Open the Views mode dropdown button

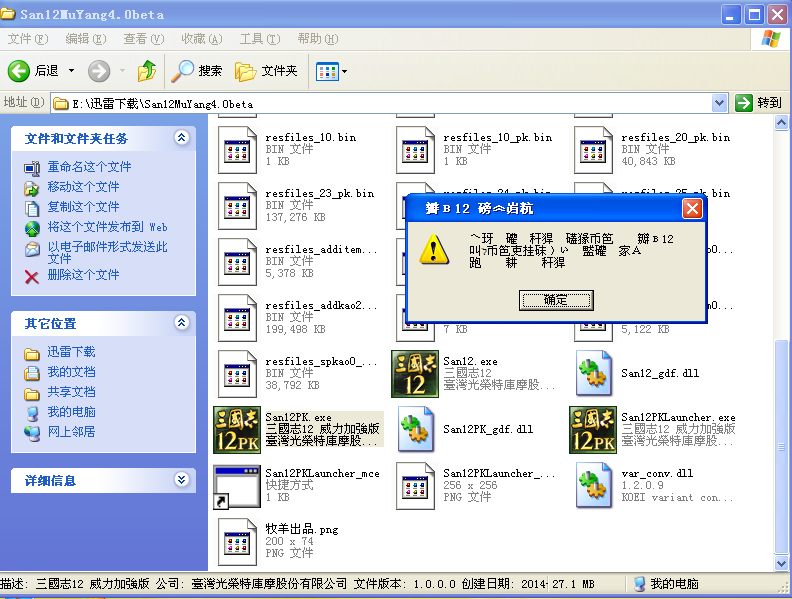(x=331, y=72)
